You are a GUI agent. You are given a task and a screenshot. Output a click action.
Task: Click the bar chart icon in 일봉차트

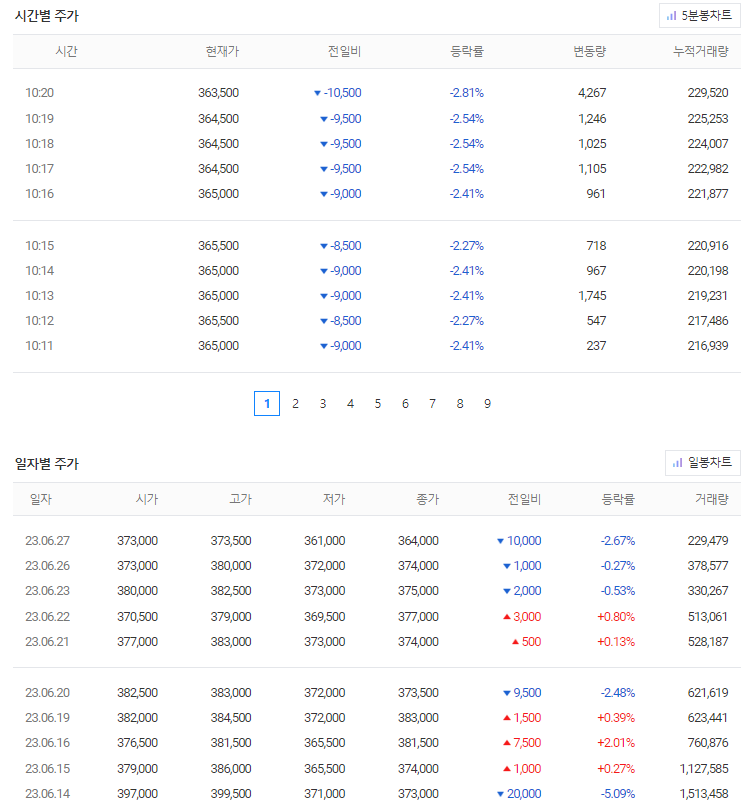tap(677, 463)
